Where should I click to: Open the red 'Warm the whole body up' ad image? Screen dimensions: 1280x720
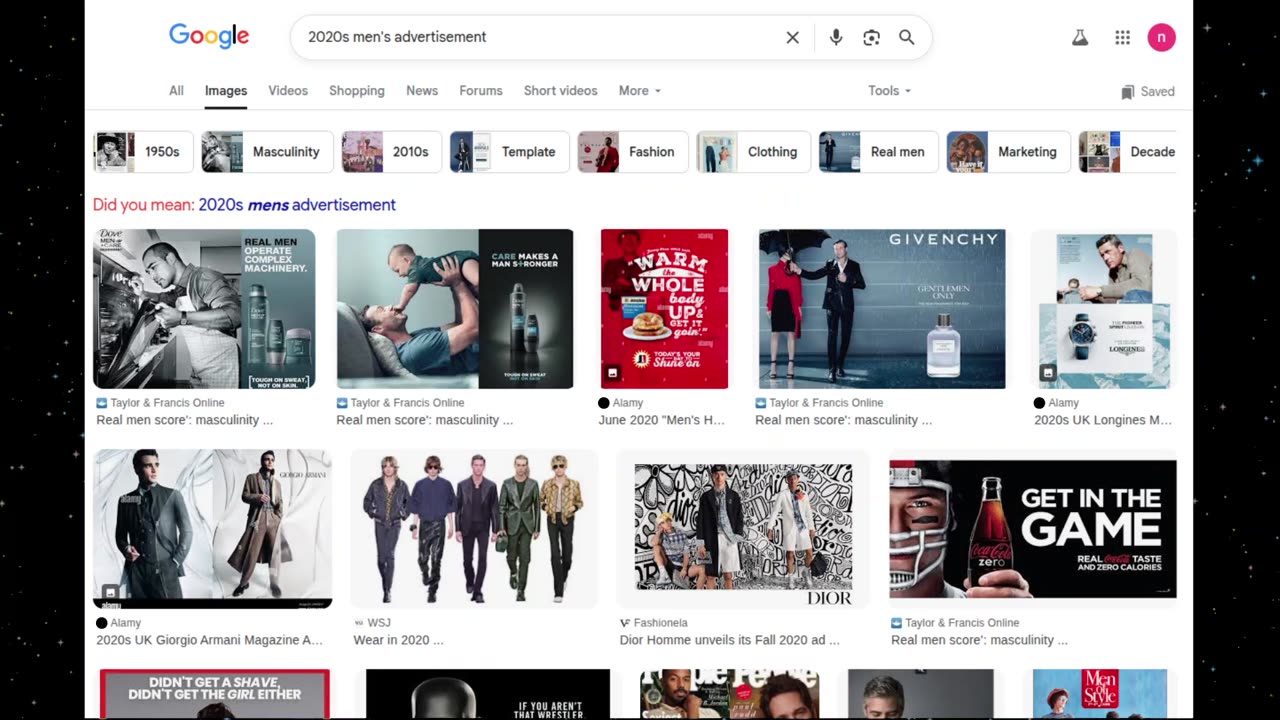pyautogui.click(x=664, y=309)
